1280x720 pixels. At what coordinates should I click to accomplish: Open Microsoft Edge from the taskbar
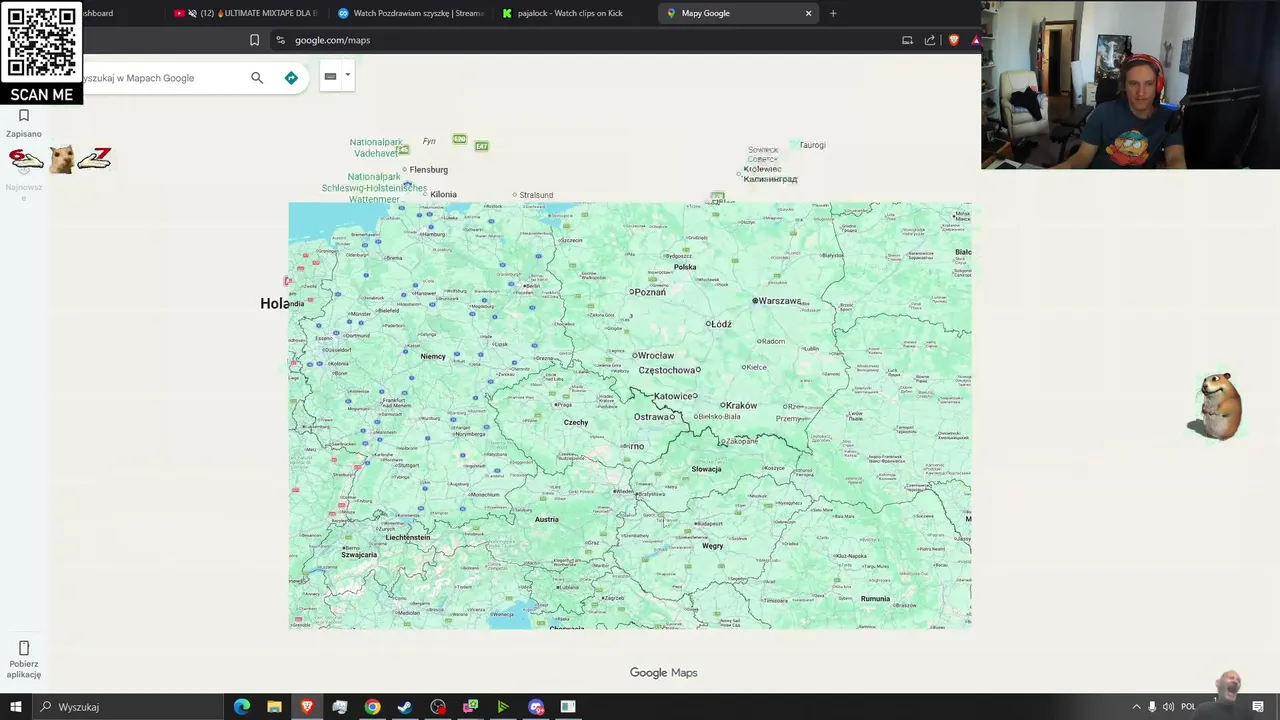tap(242, 707)
